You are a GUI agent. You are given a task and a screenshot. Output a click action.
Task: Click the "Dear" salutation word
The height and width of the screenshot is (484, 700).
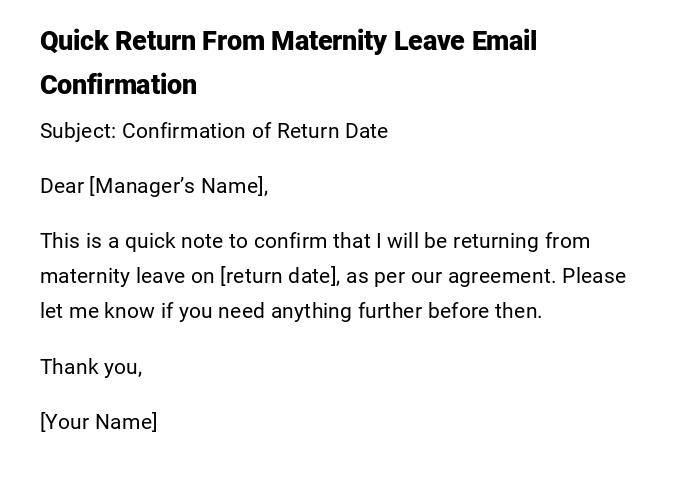62,186
